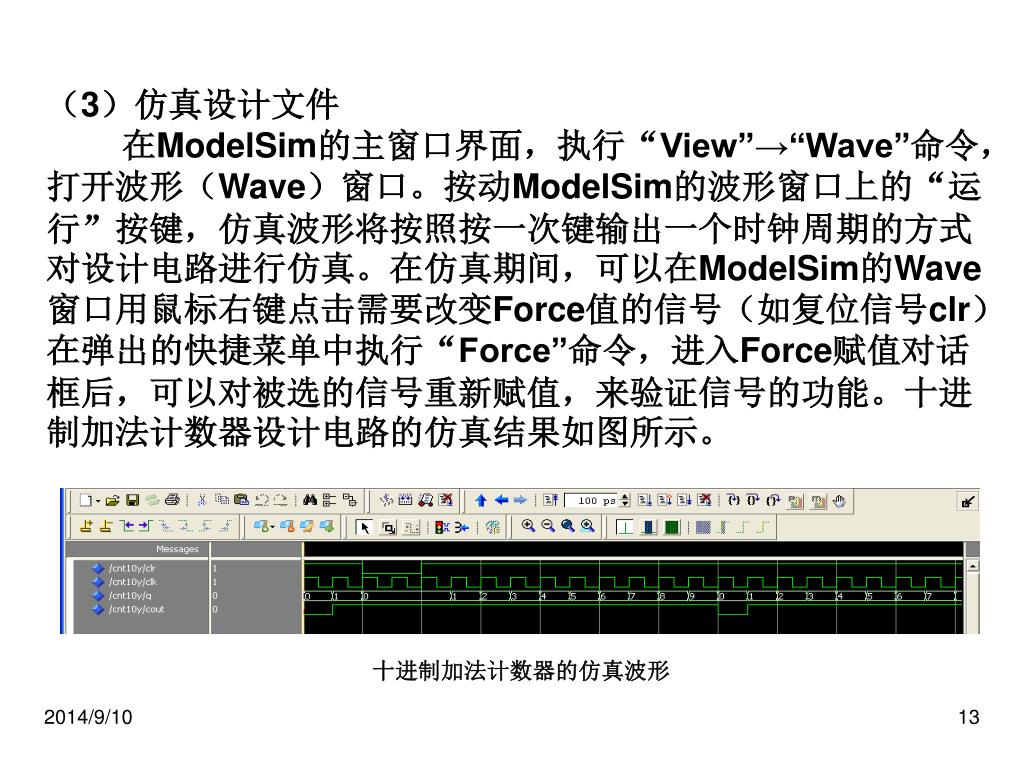
Task: Click the Find Previous Transition icon
Action: tap(127, 526)
